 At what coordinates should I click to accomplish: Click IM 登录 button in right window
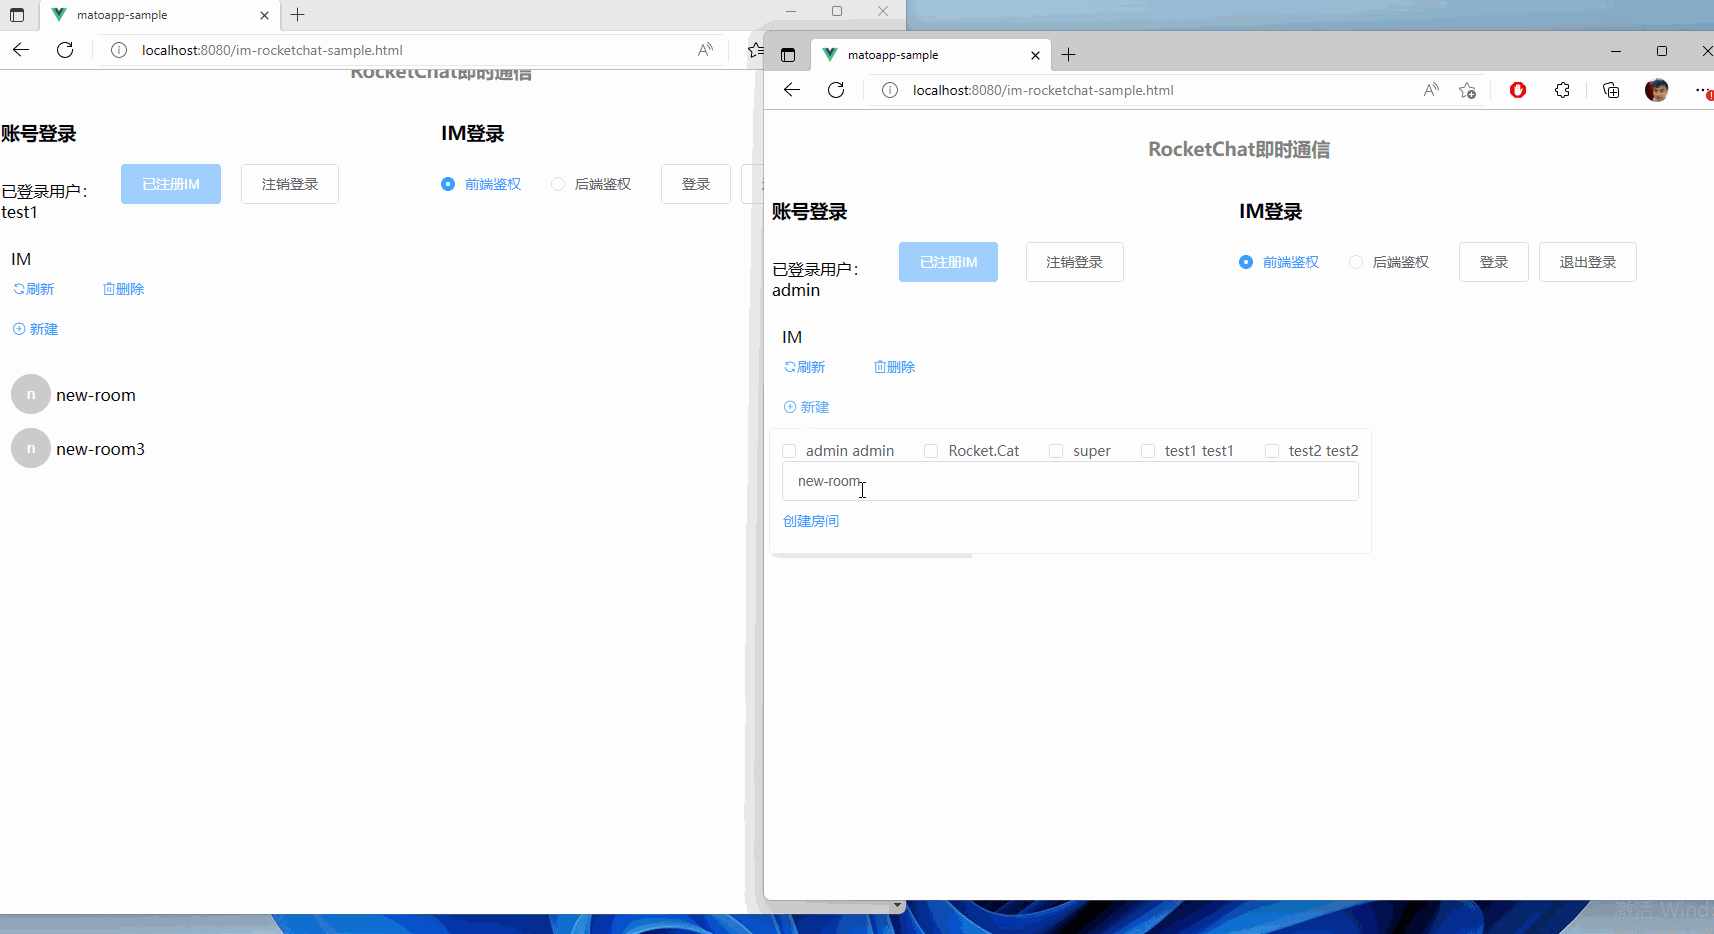click(1494, 262)
